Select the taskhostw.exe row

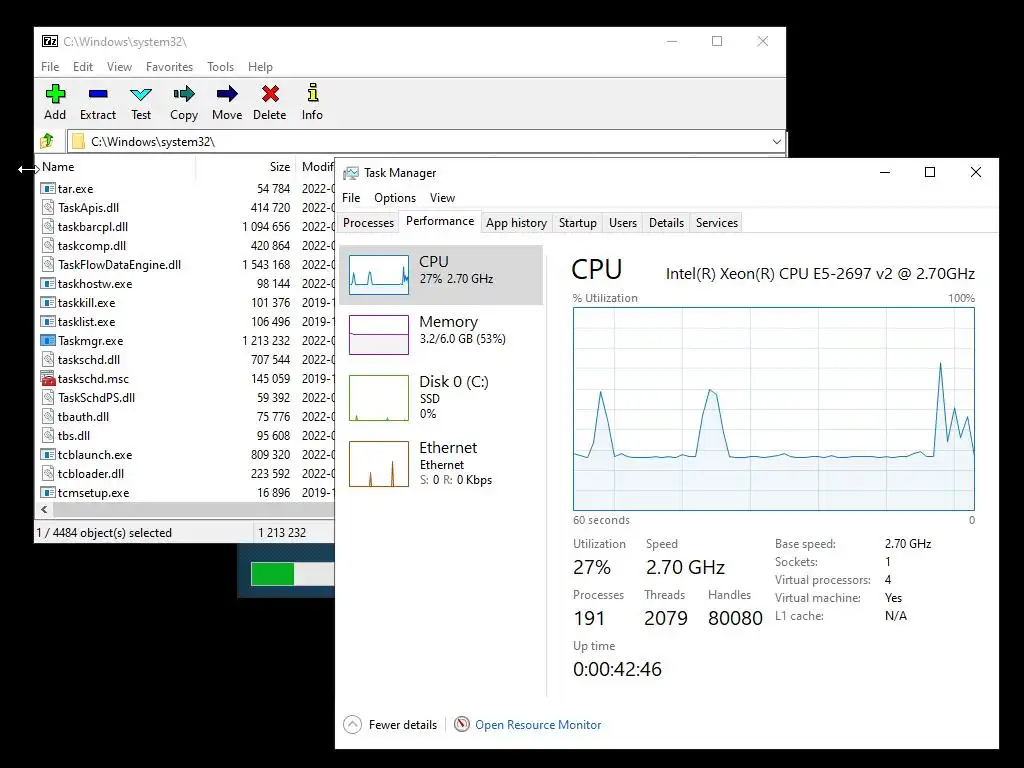[186, 284]
